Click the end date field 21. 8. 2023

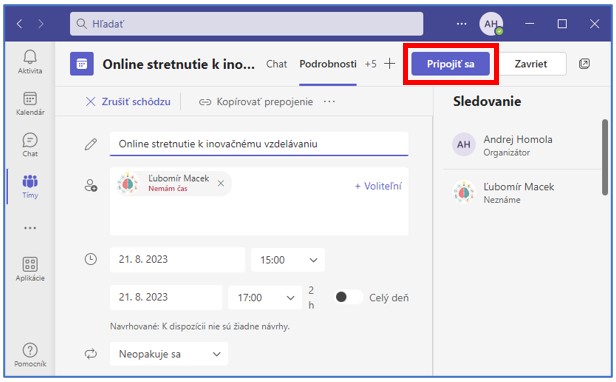click(x=166, y=297)
